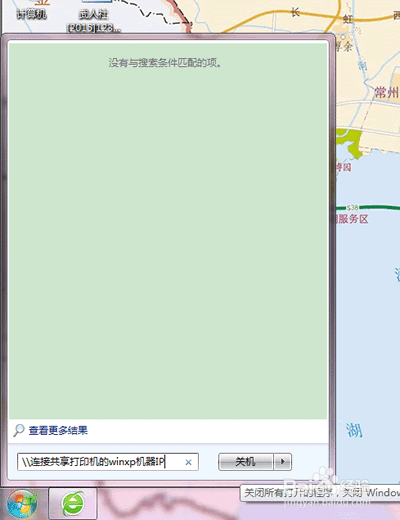Image resolution: width=400 pixels, height=520 pixels.
Task: Open the Windows Start orb
Action: coord(22,504)
